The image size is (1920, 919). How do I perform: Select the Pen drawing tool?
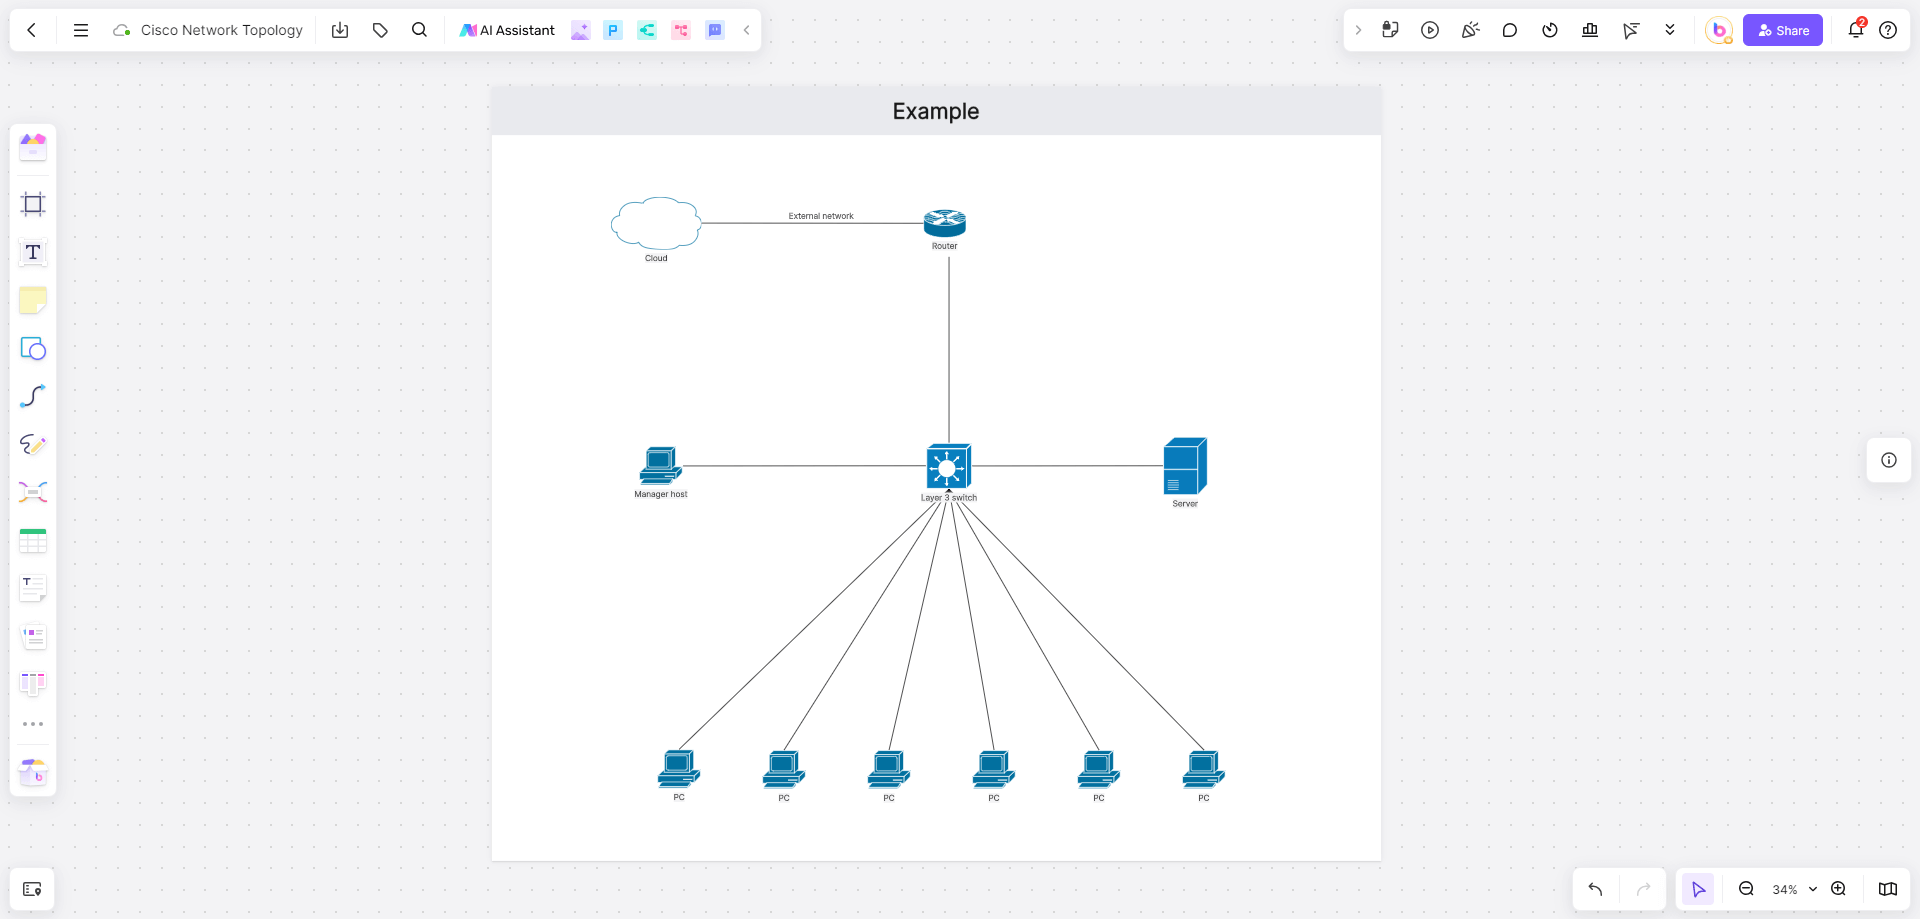(33, 444)
